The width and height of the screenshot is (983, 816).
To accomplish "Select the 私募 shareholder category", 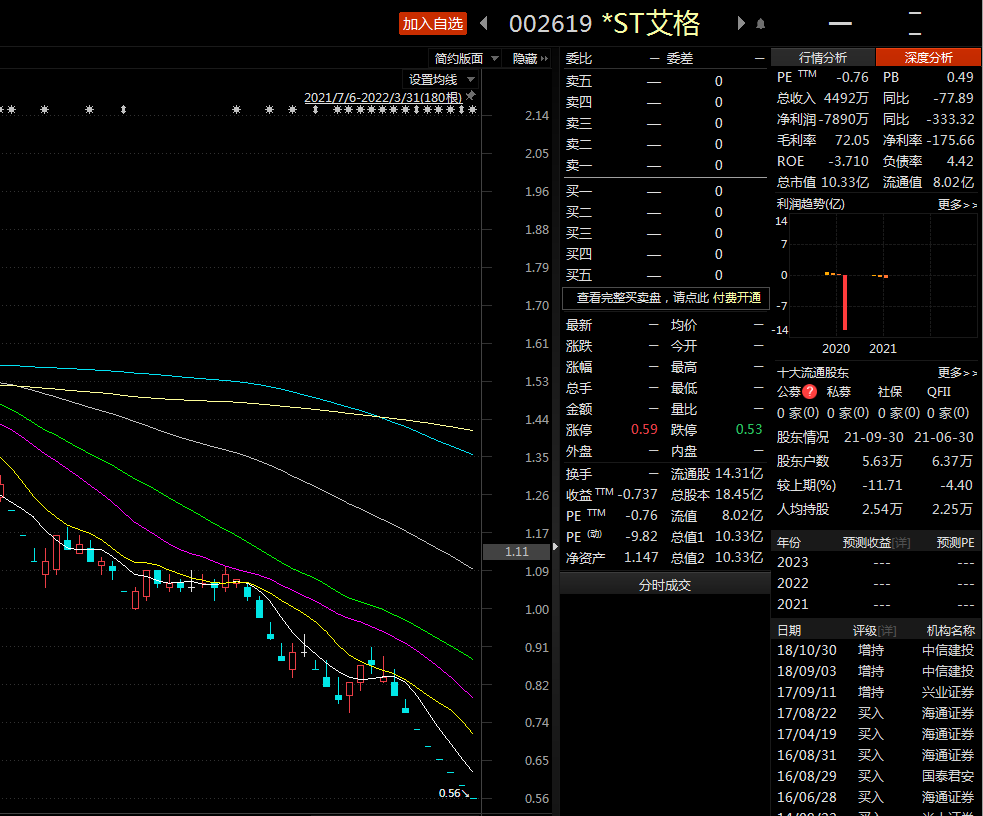I will [839, 392].
